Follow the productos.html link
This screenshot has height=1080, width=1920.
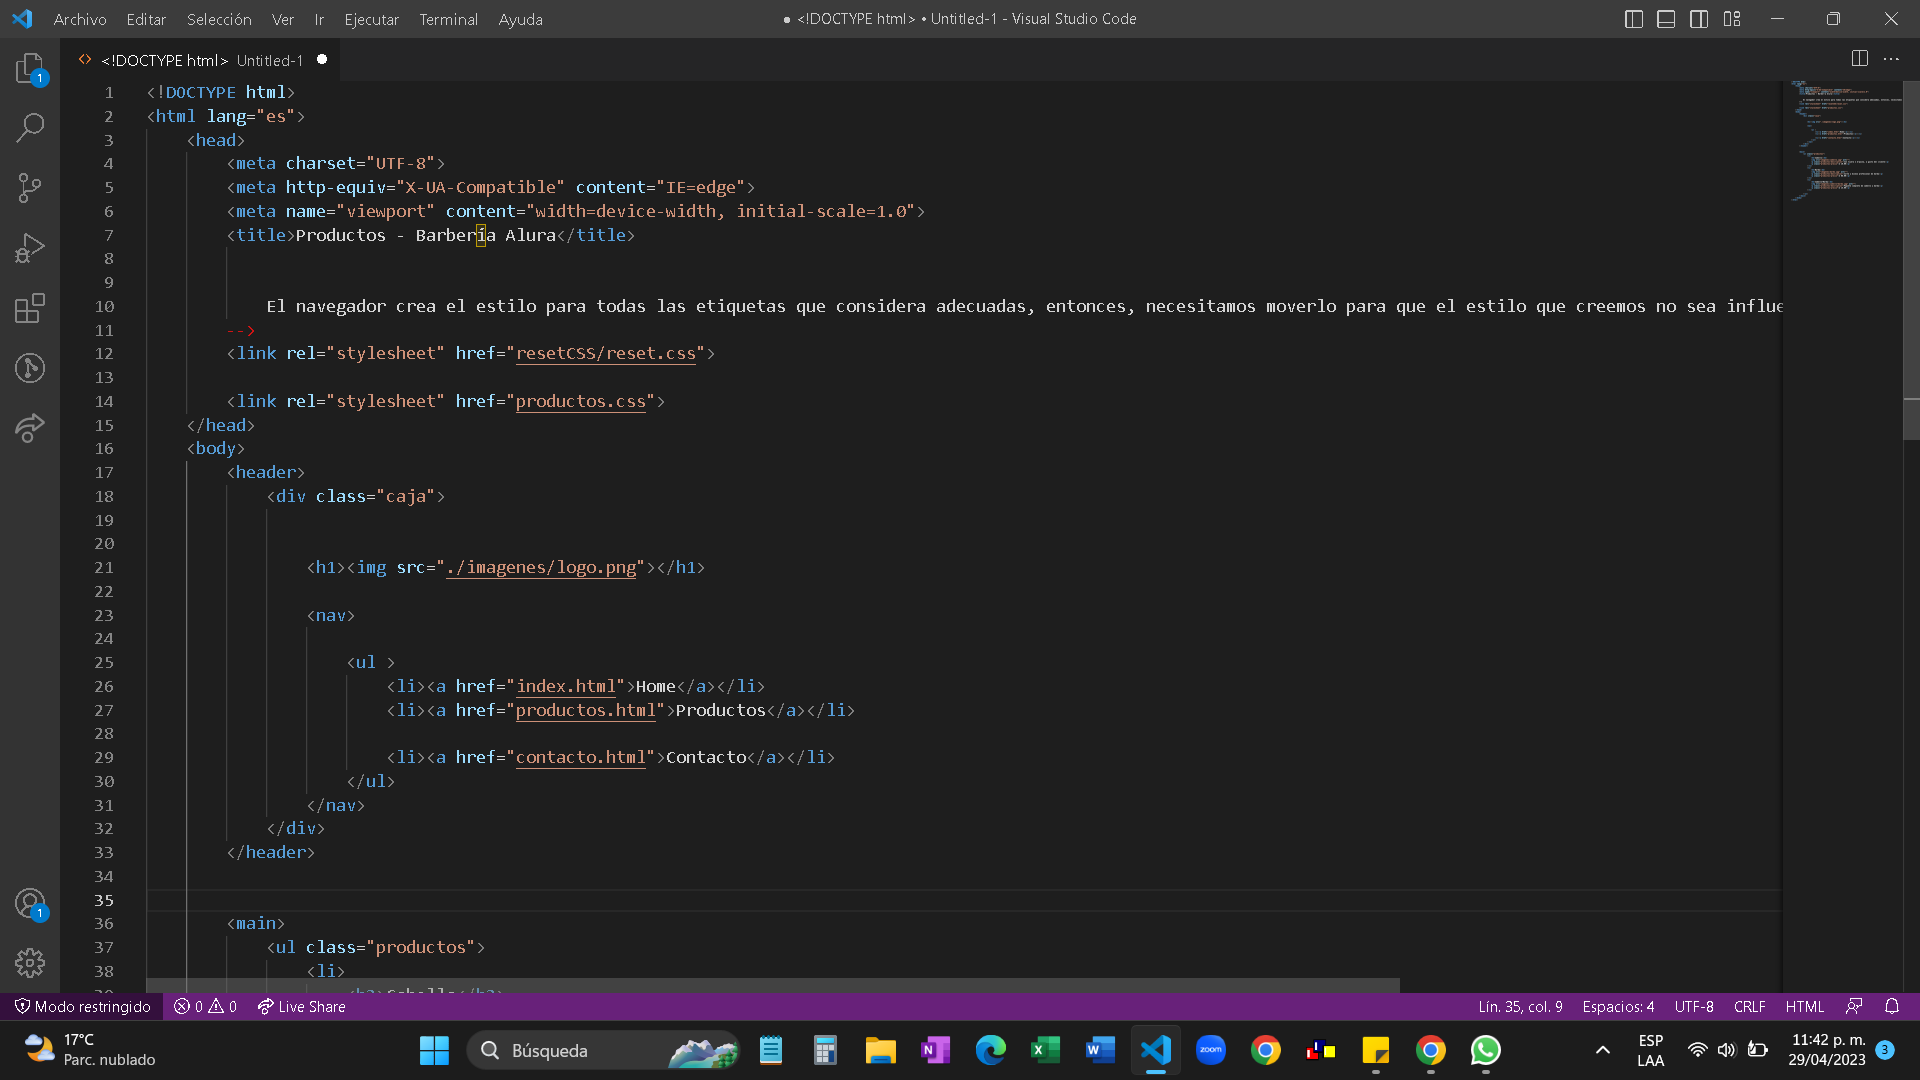point(585,710)
